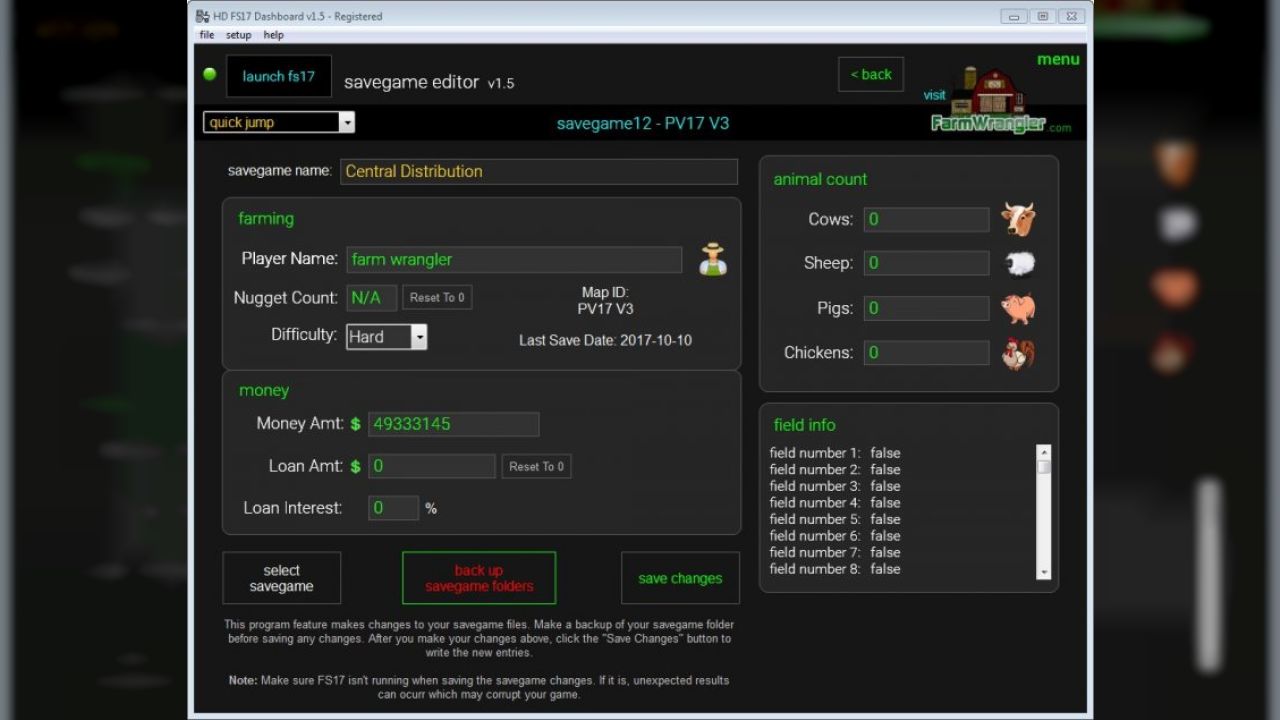Close the HD FS17 Dashboard window
1280x720 pixels.
pyautogui.click(x=1070, y=16)
